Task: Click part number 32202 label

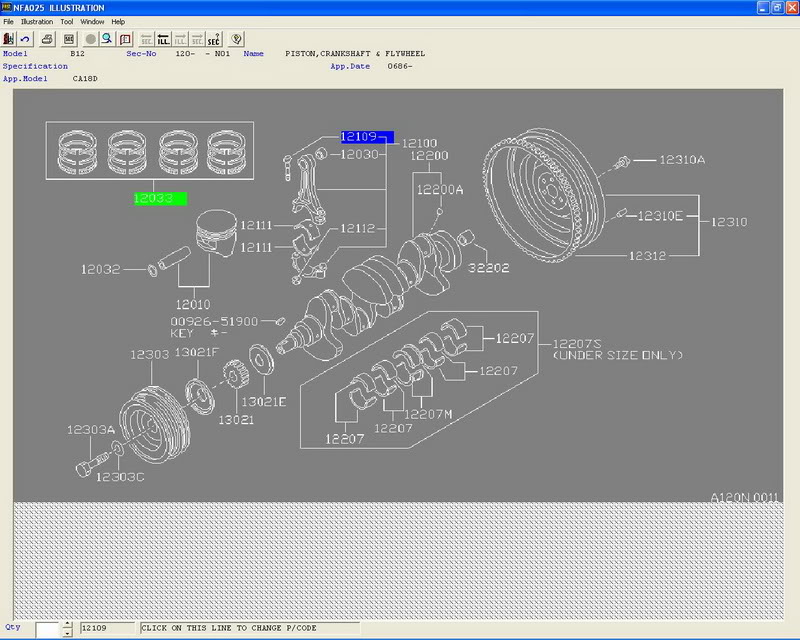Action: pyautogui.click(x=489, y=268)
